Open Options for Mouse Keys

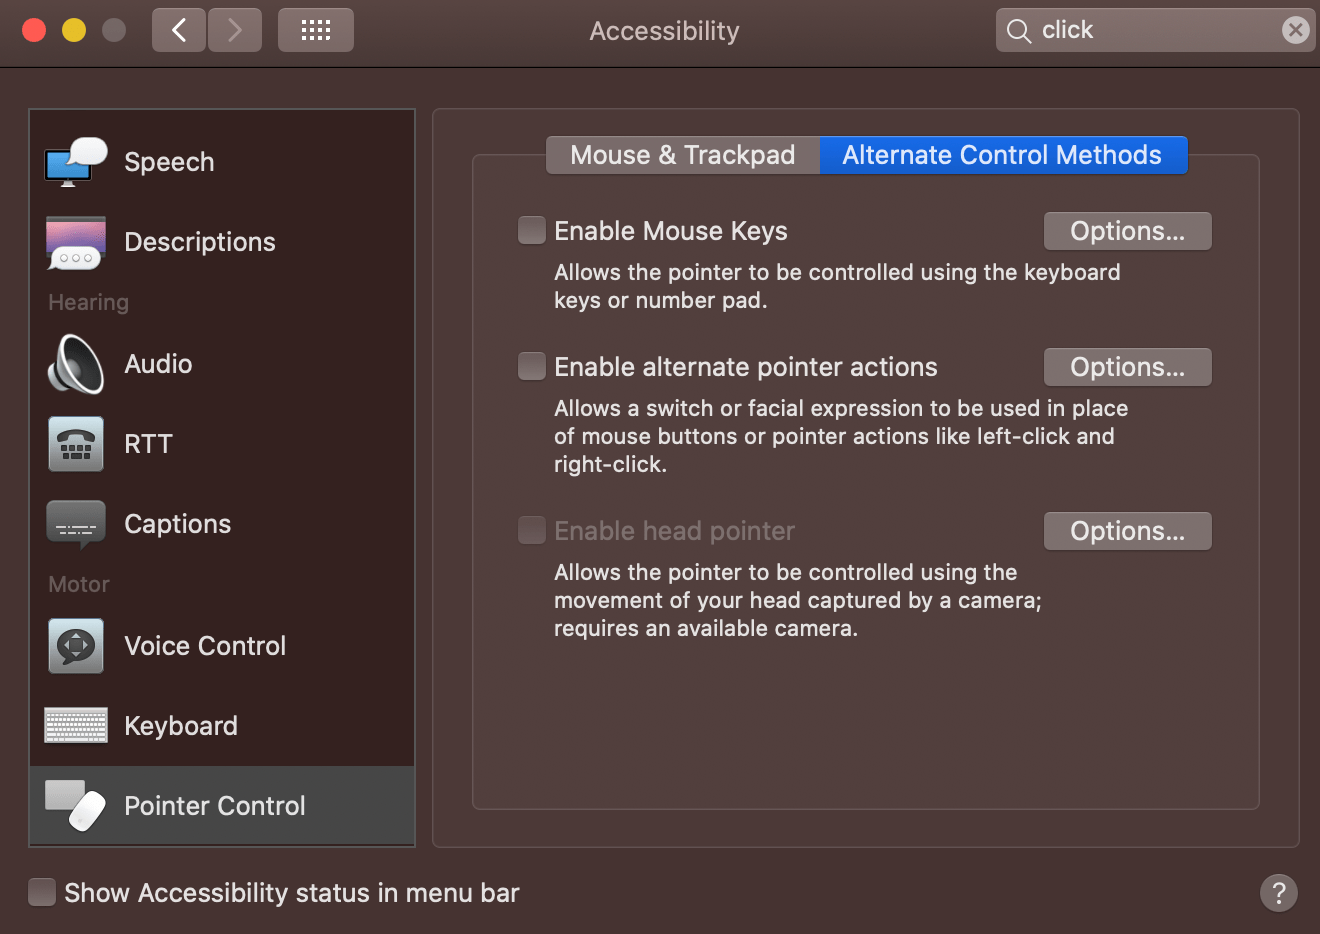coord(1127,230)
